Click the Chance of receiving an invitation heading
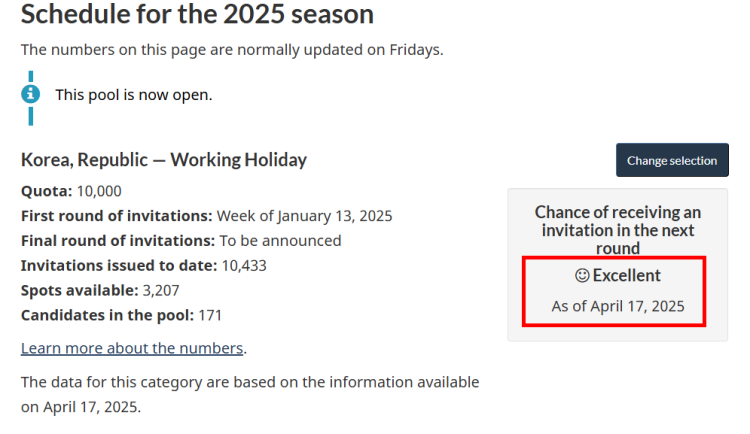Screen dimensions: 750x434 [x=618, y=230]
